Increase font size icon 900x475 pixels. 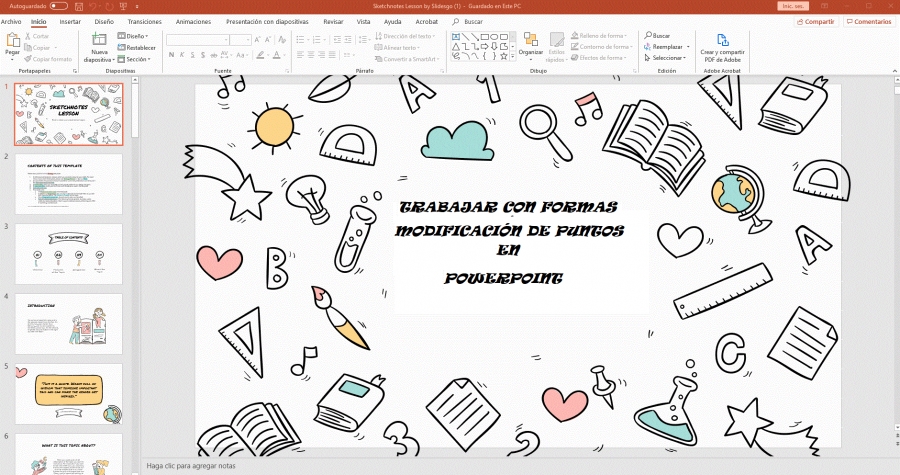pyautogui.click(x=257, y=40)
